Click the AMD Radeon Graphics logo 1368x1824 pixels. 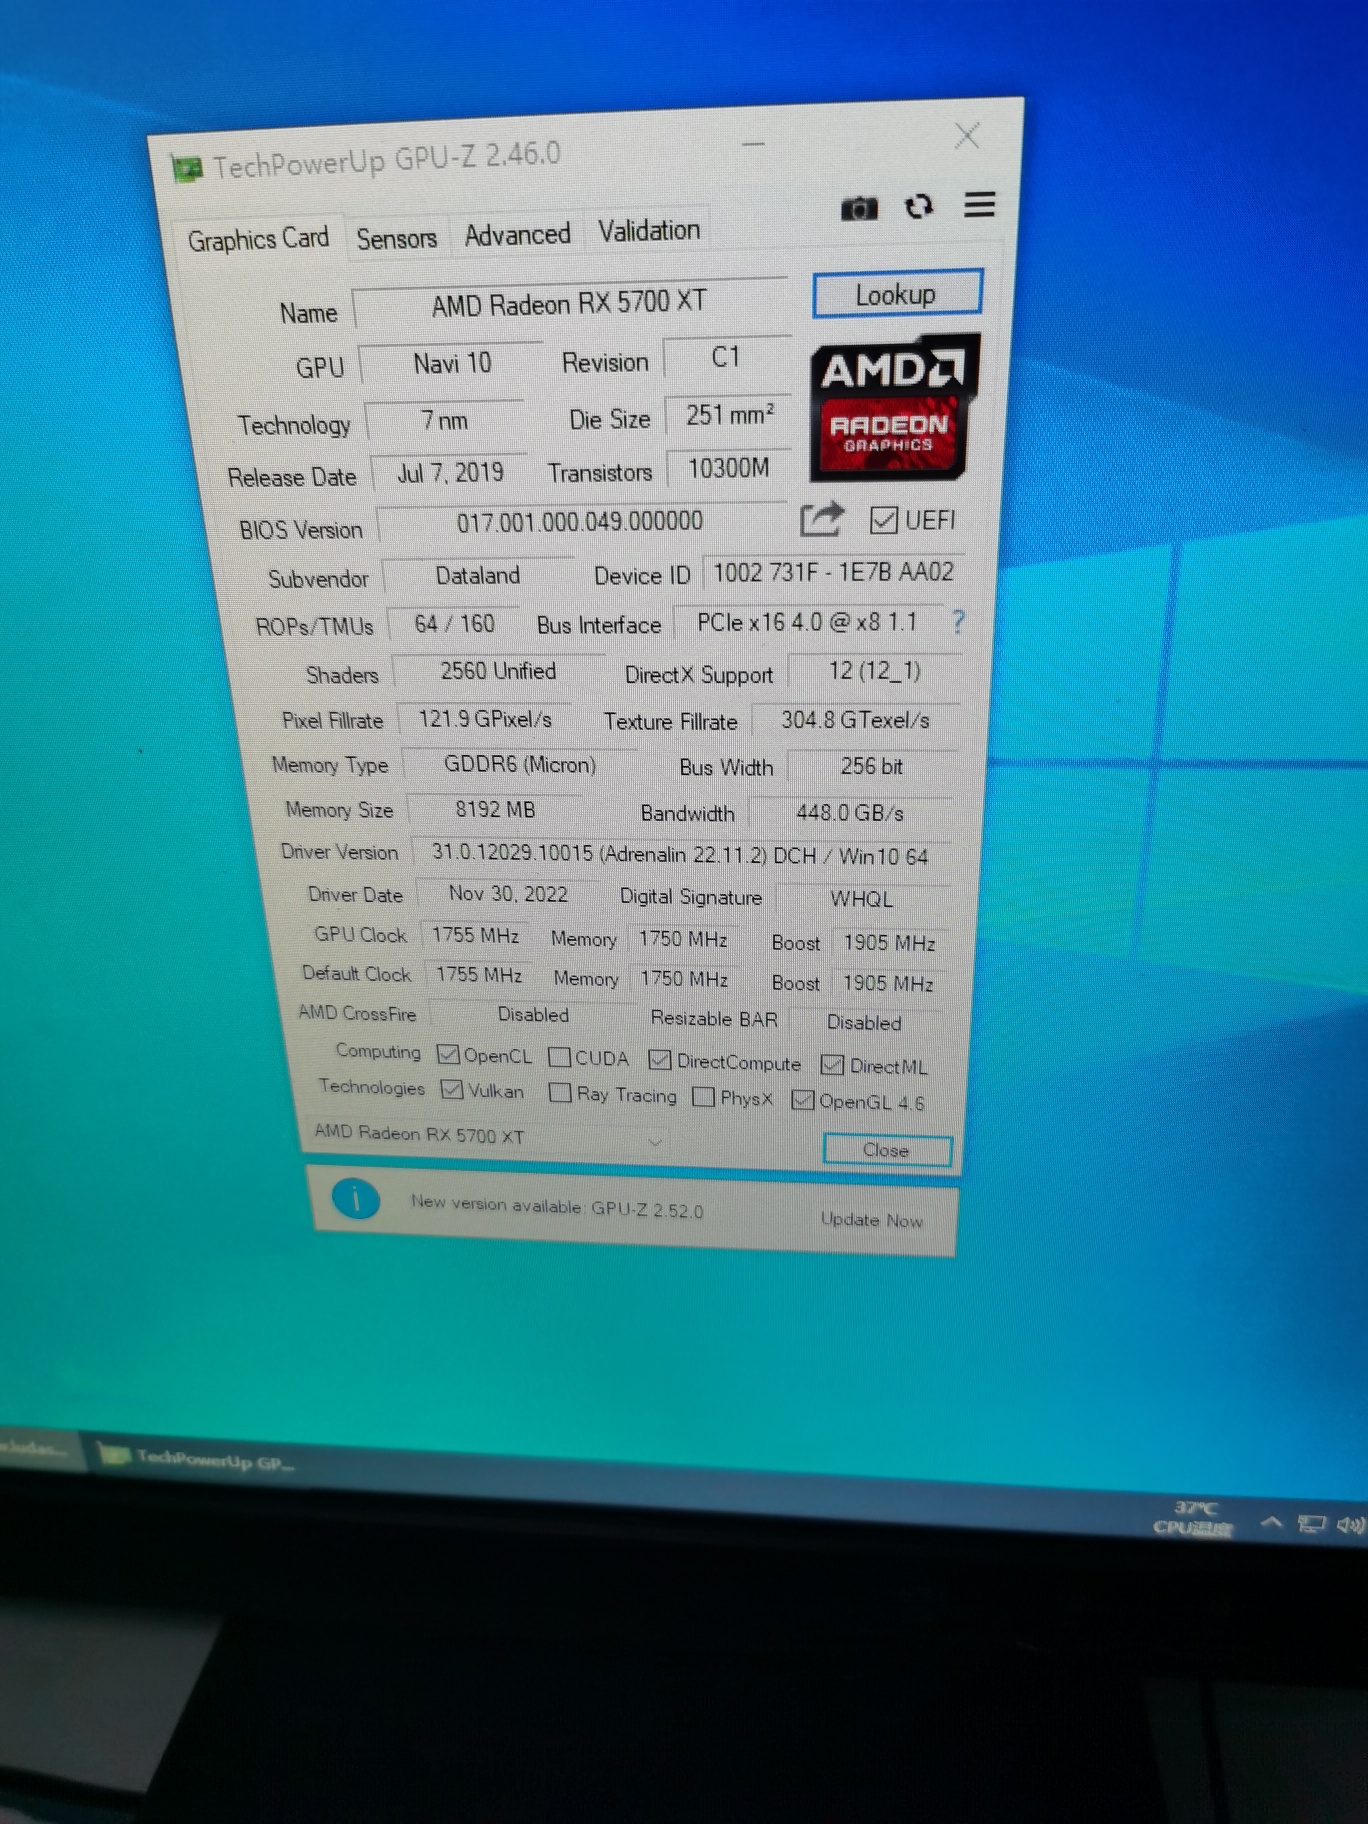coord(893,407)
